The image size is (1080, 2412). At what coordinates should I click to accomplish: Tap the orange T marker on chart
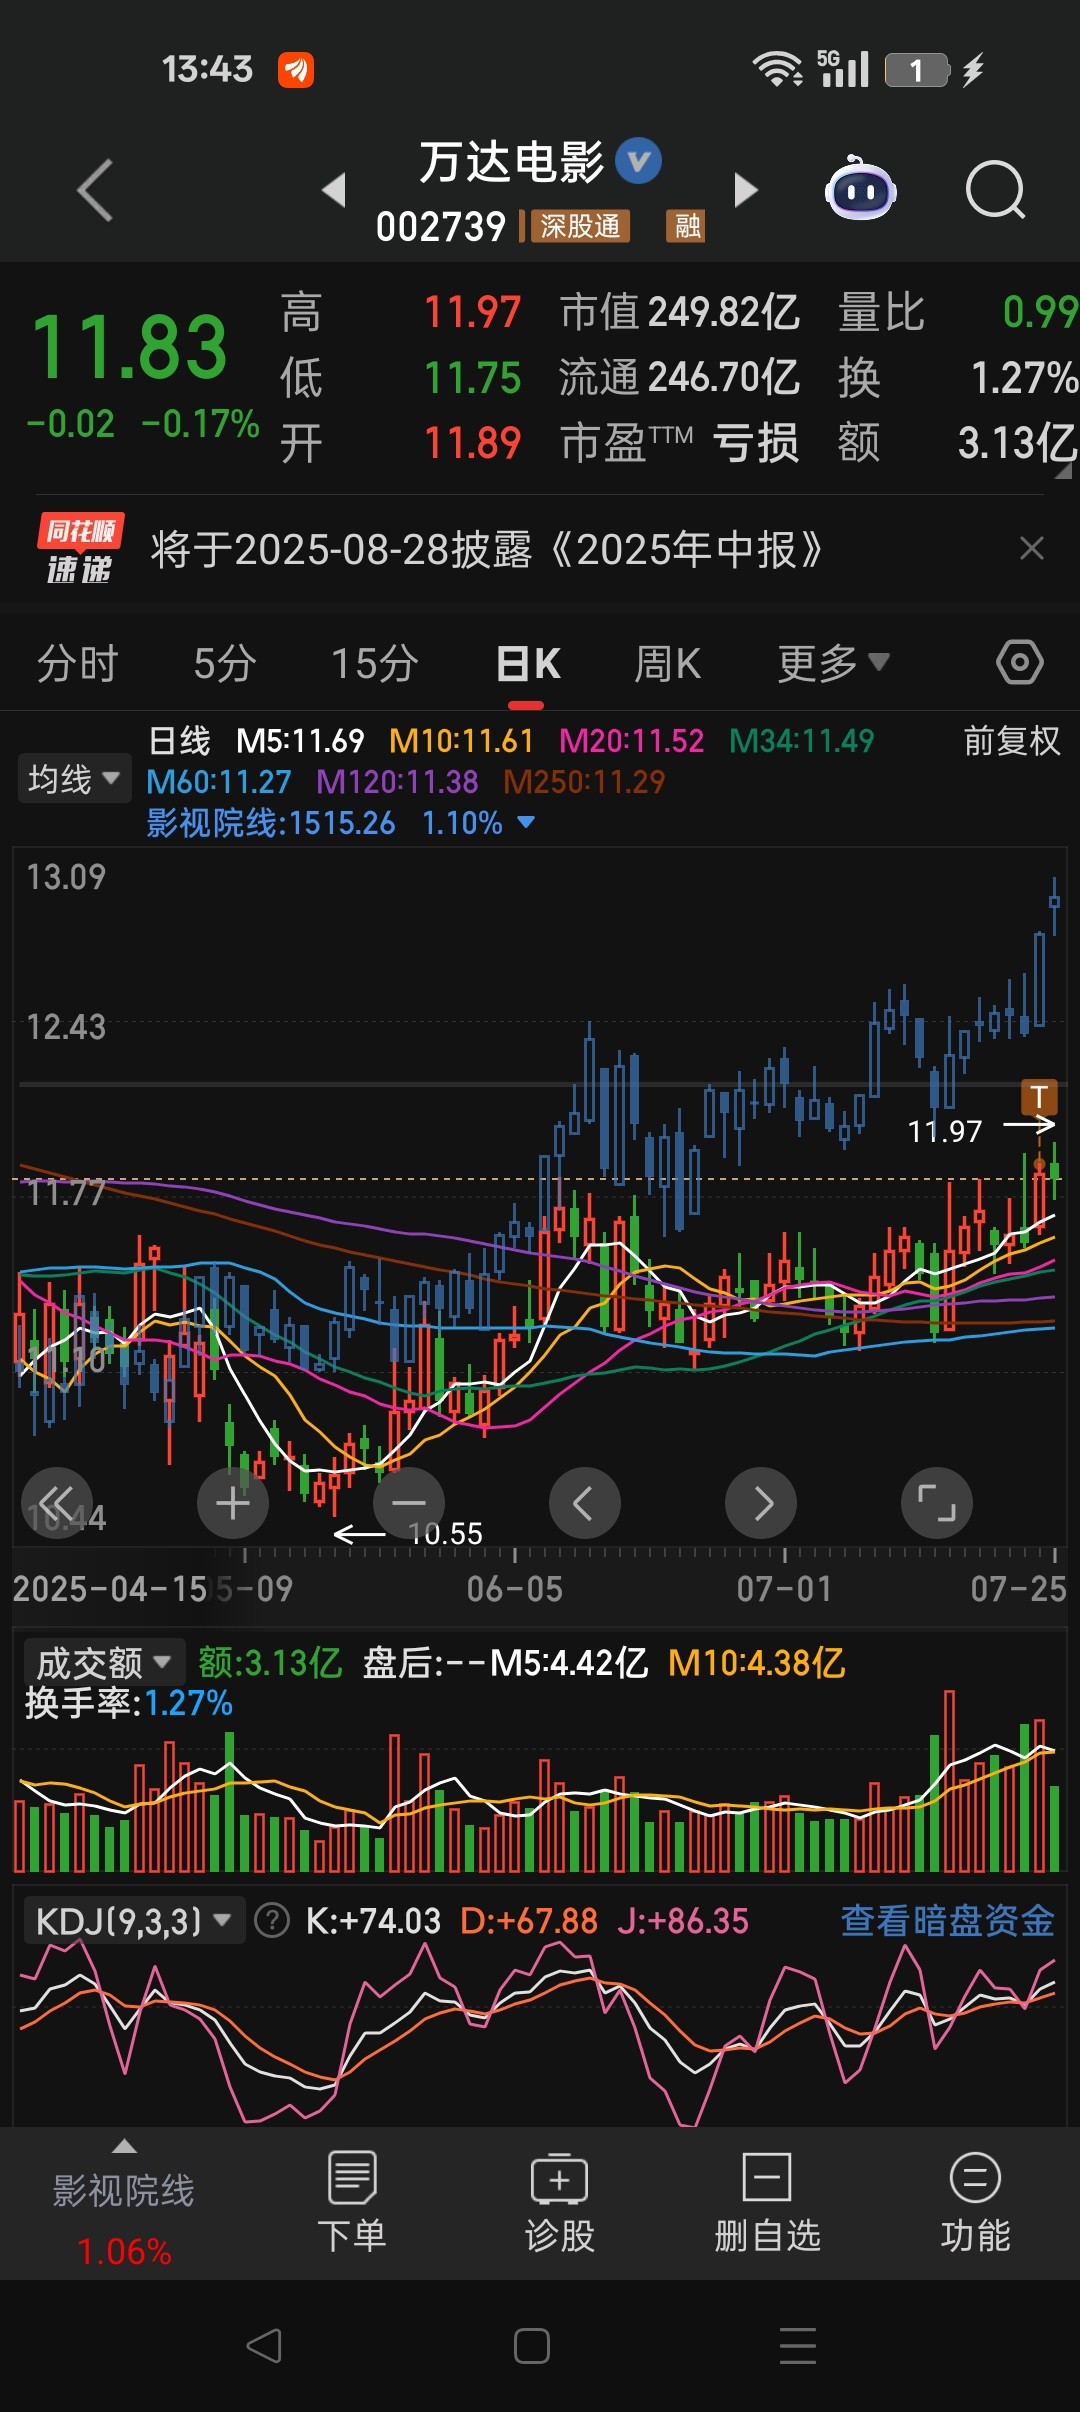(x=1039, y=1097)
